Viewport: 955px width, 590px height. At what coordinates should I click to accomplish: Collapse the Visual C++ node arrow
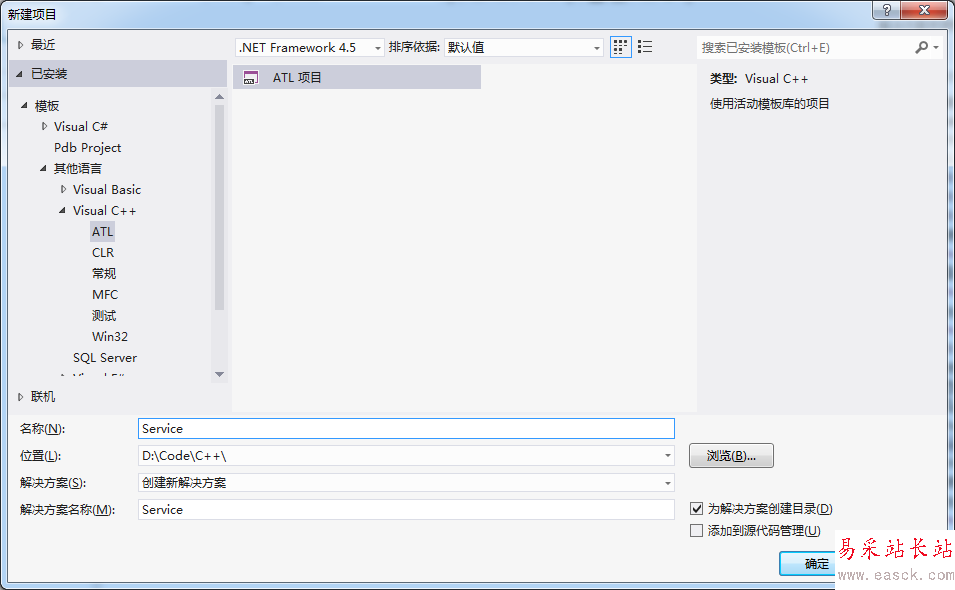[62, 210]
